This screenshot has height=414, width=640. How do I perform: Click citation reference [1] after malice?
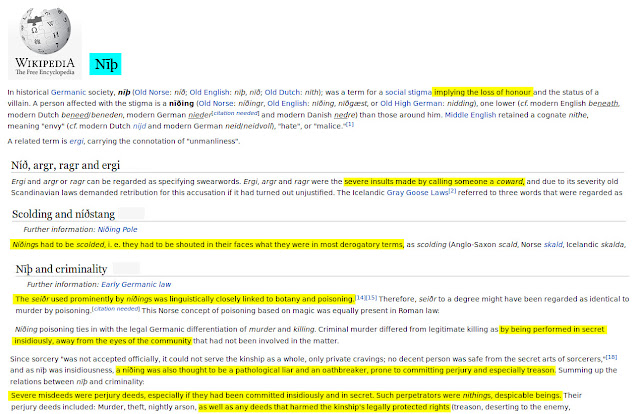coord(350,124)
